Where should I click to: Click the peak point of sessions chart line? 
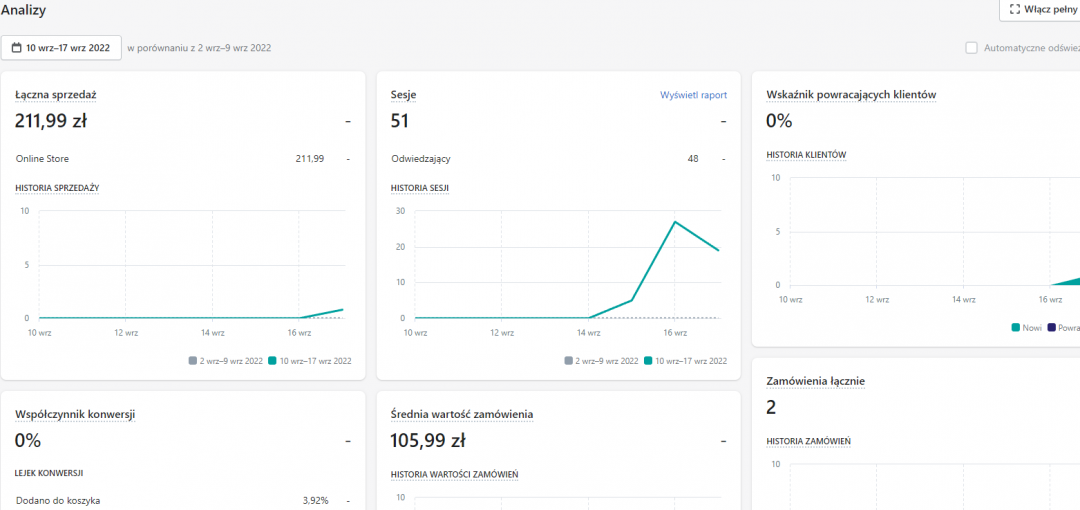(675, 222)
